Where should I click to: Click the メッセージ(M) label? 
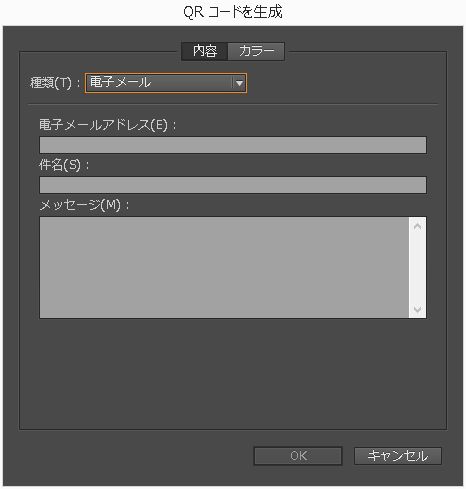tap(84, 205)
